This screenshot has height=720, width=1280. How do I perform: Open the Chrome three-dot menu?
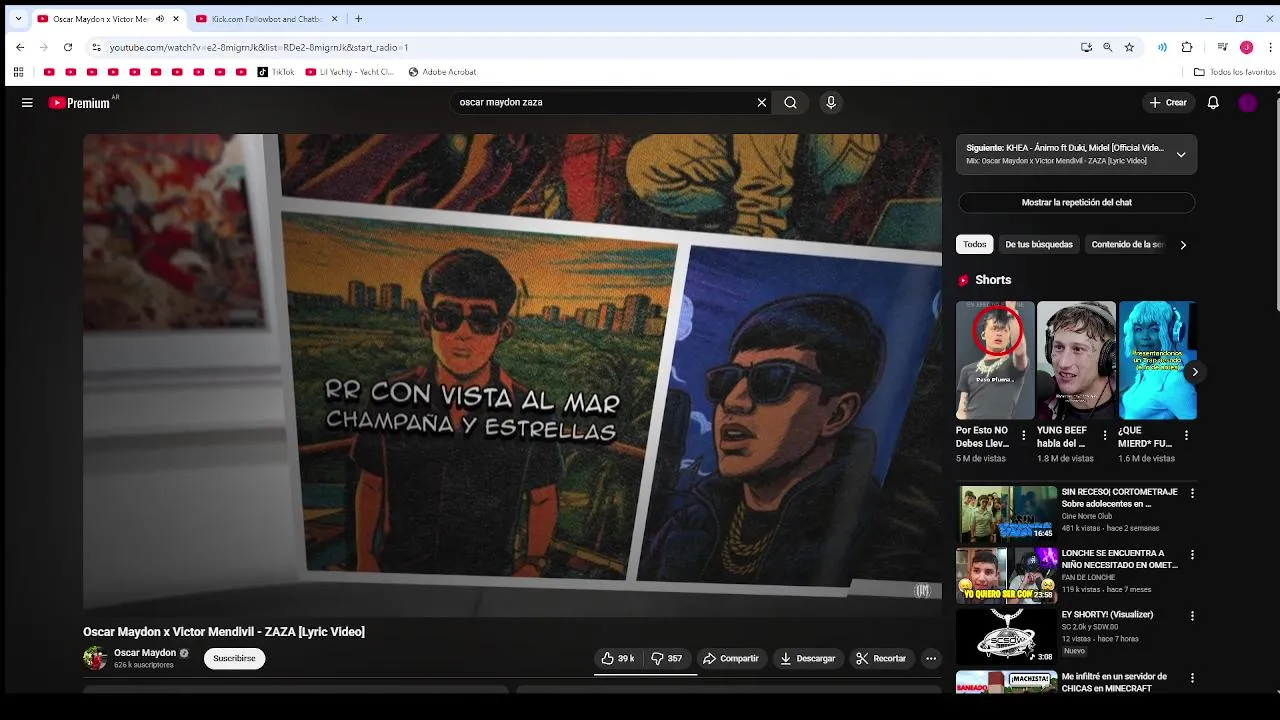[1270, 47]
